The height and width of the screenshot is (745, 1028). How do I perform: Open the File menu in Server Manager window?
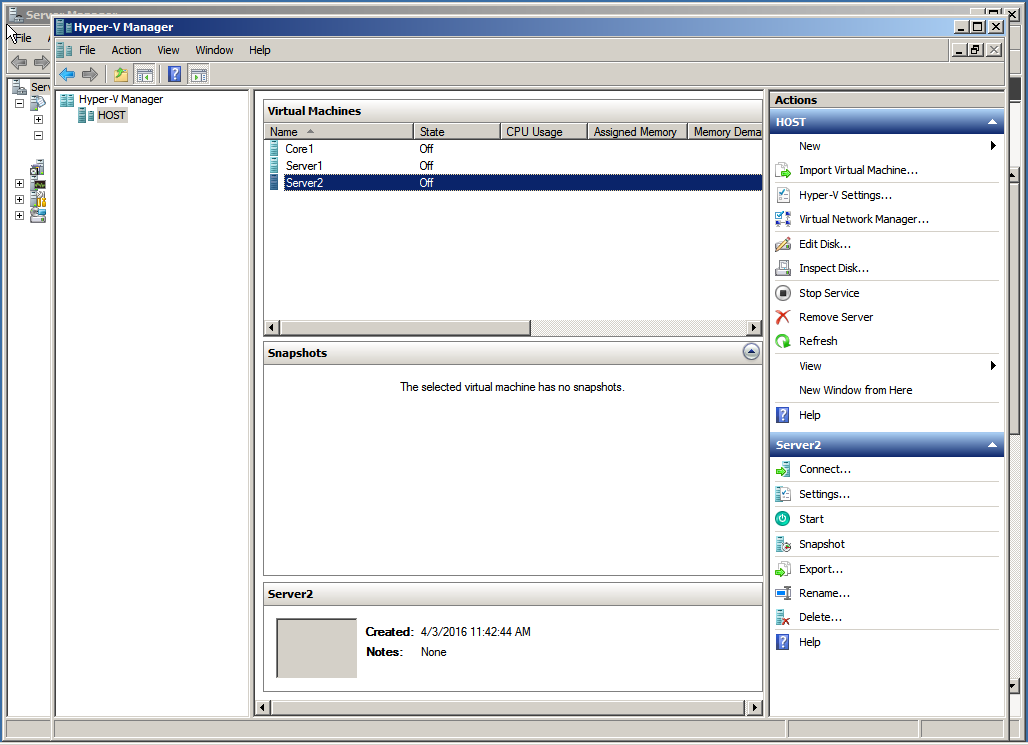tap(24, 38)
